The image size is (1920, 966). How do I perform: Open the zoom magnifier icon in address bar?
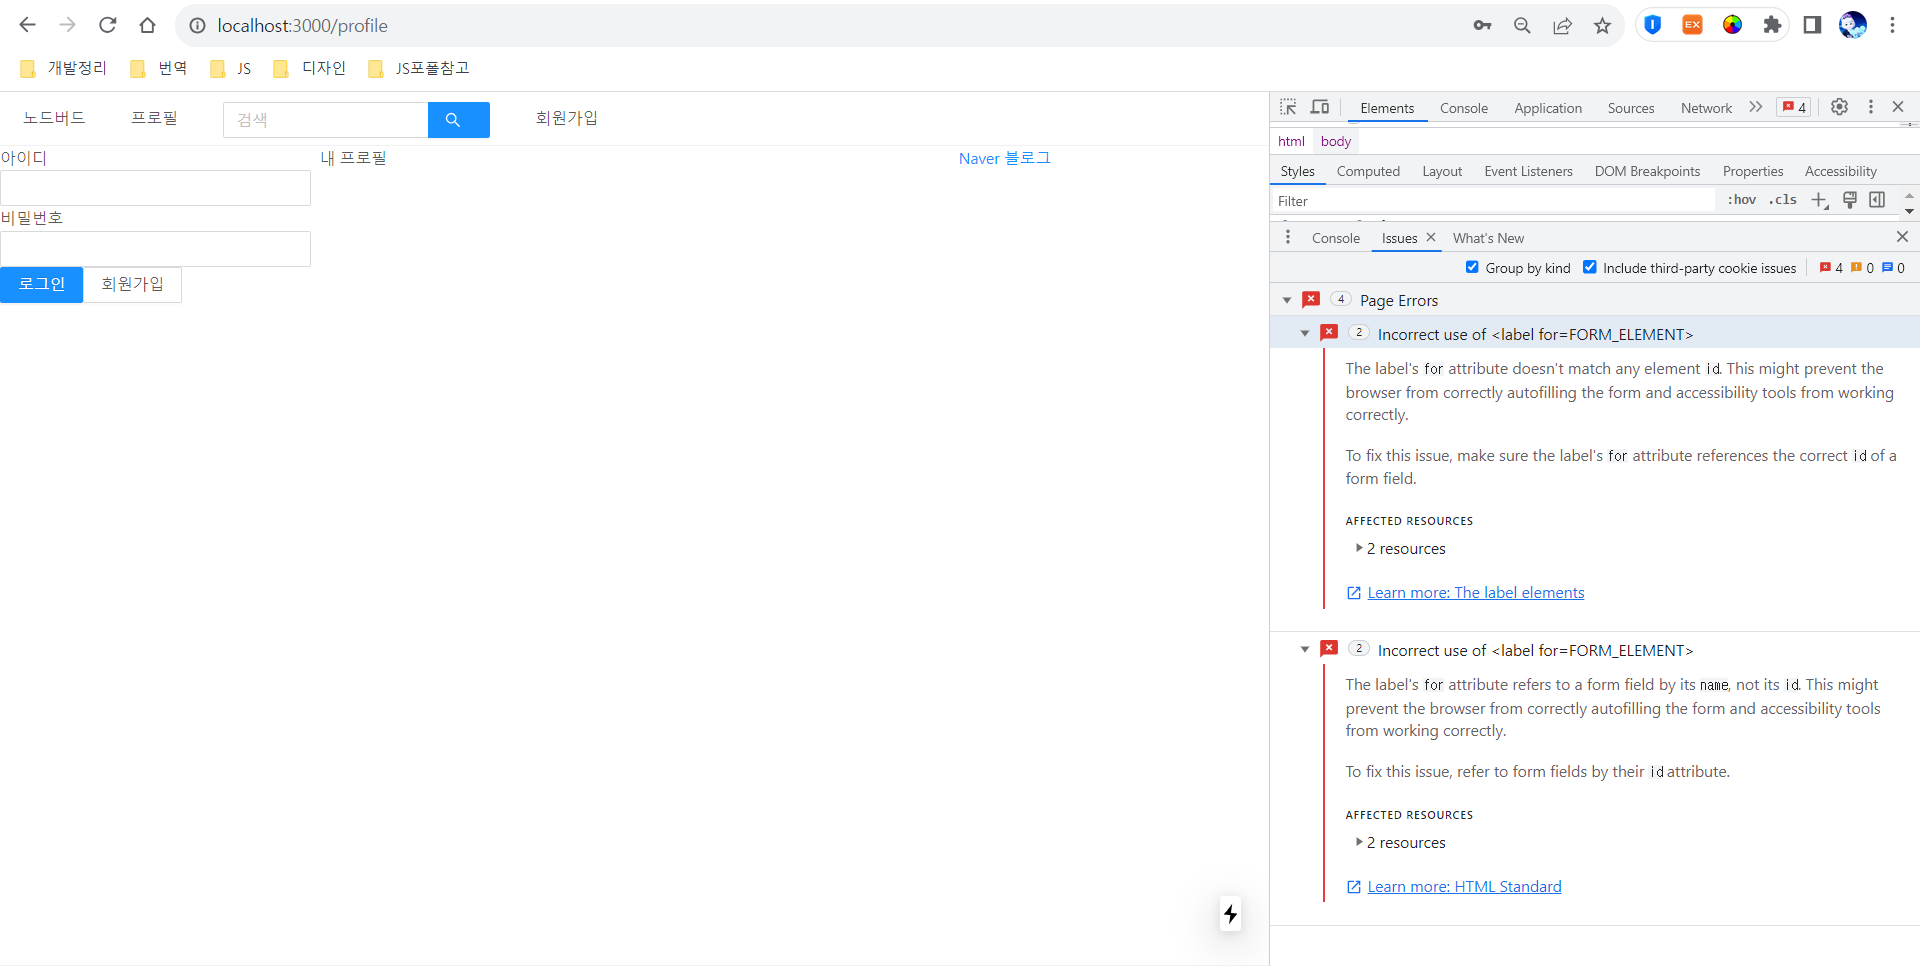coord(1522,25)
